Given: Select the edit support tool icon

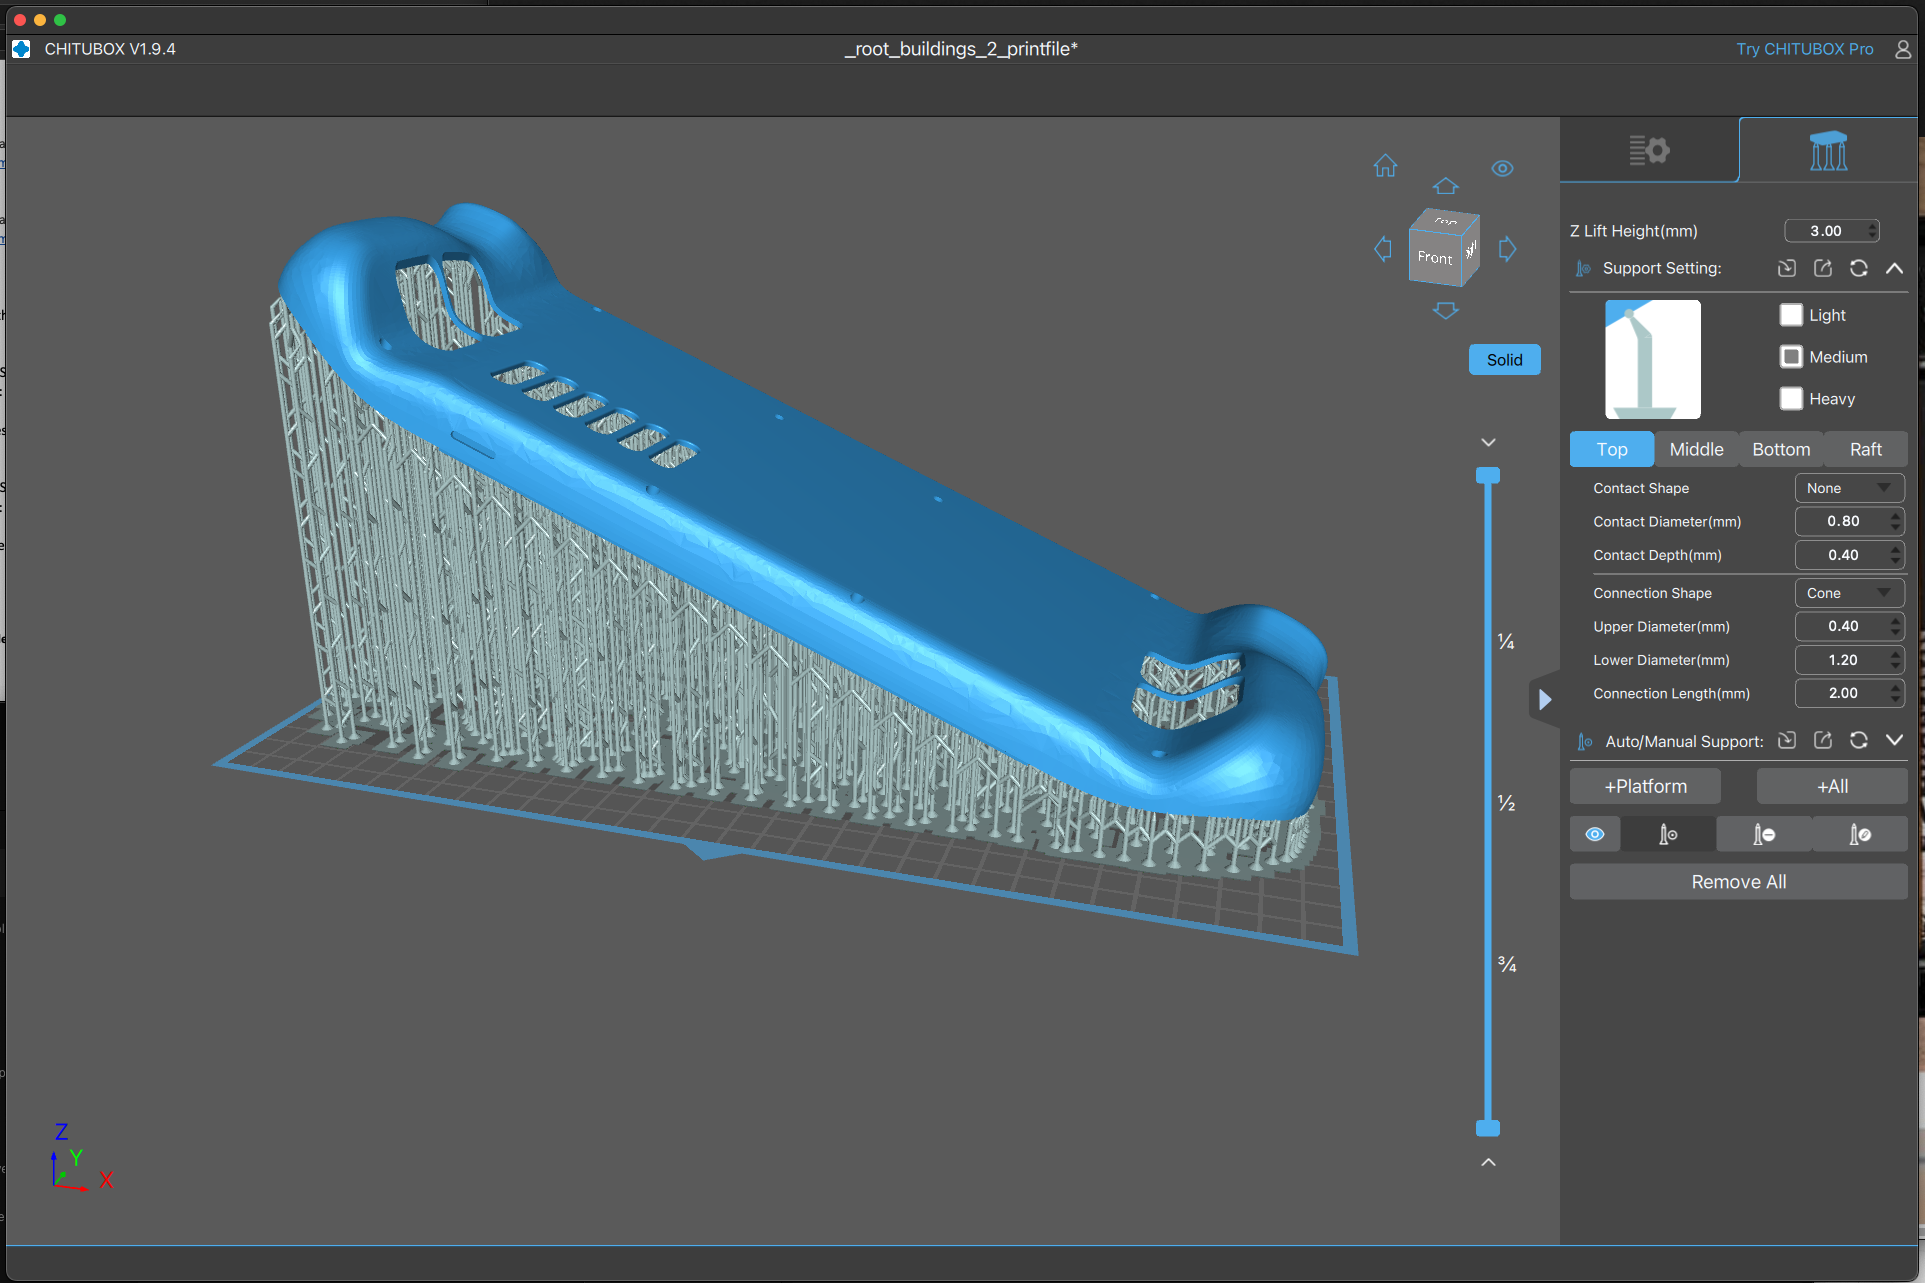Looking at the screenshot, I should tap(1859, 834).
